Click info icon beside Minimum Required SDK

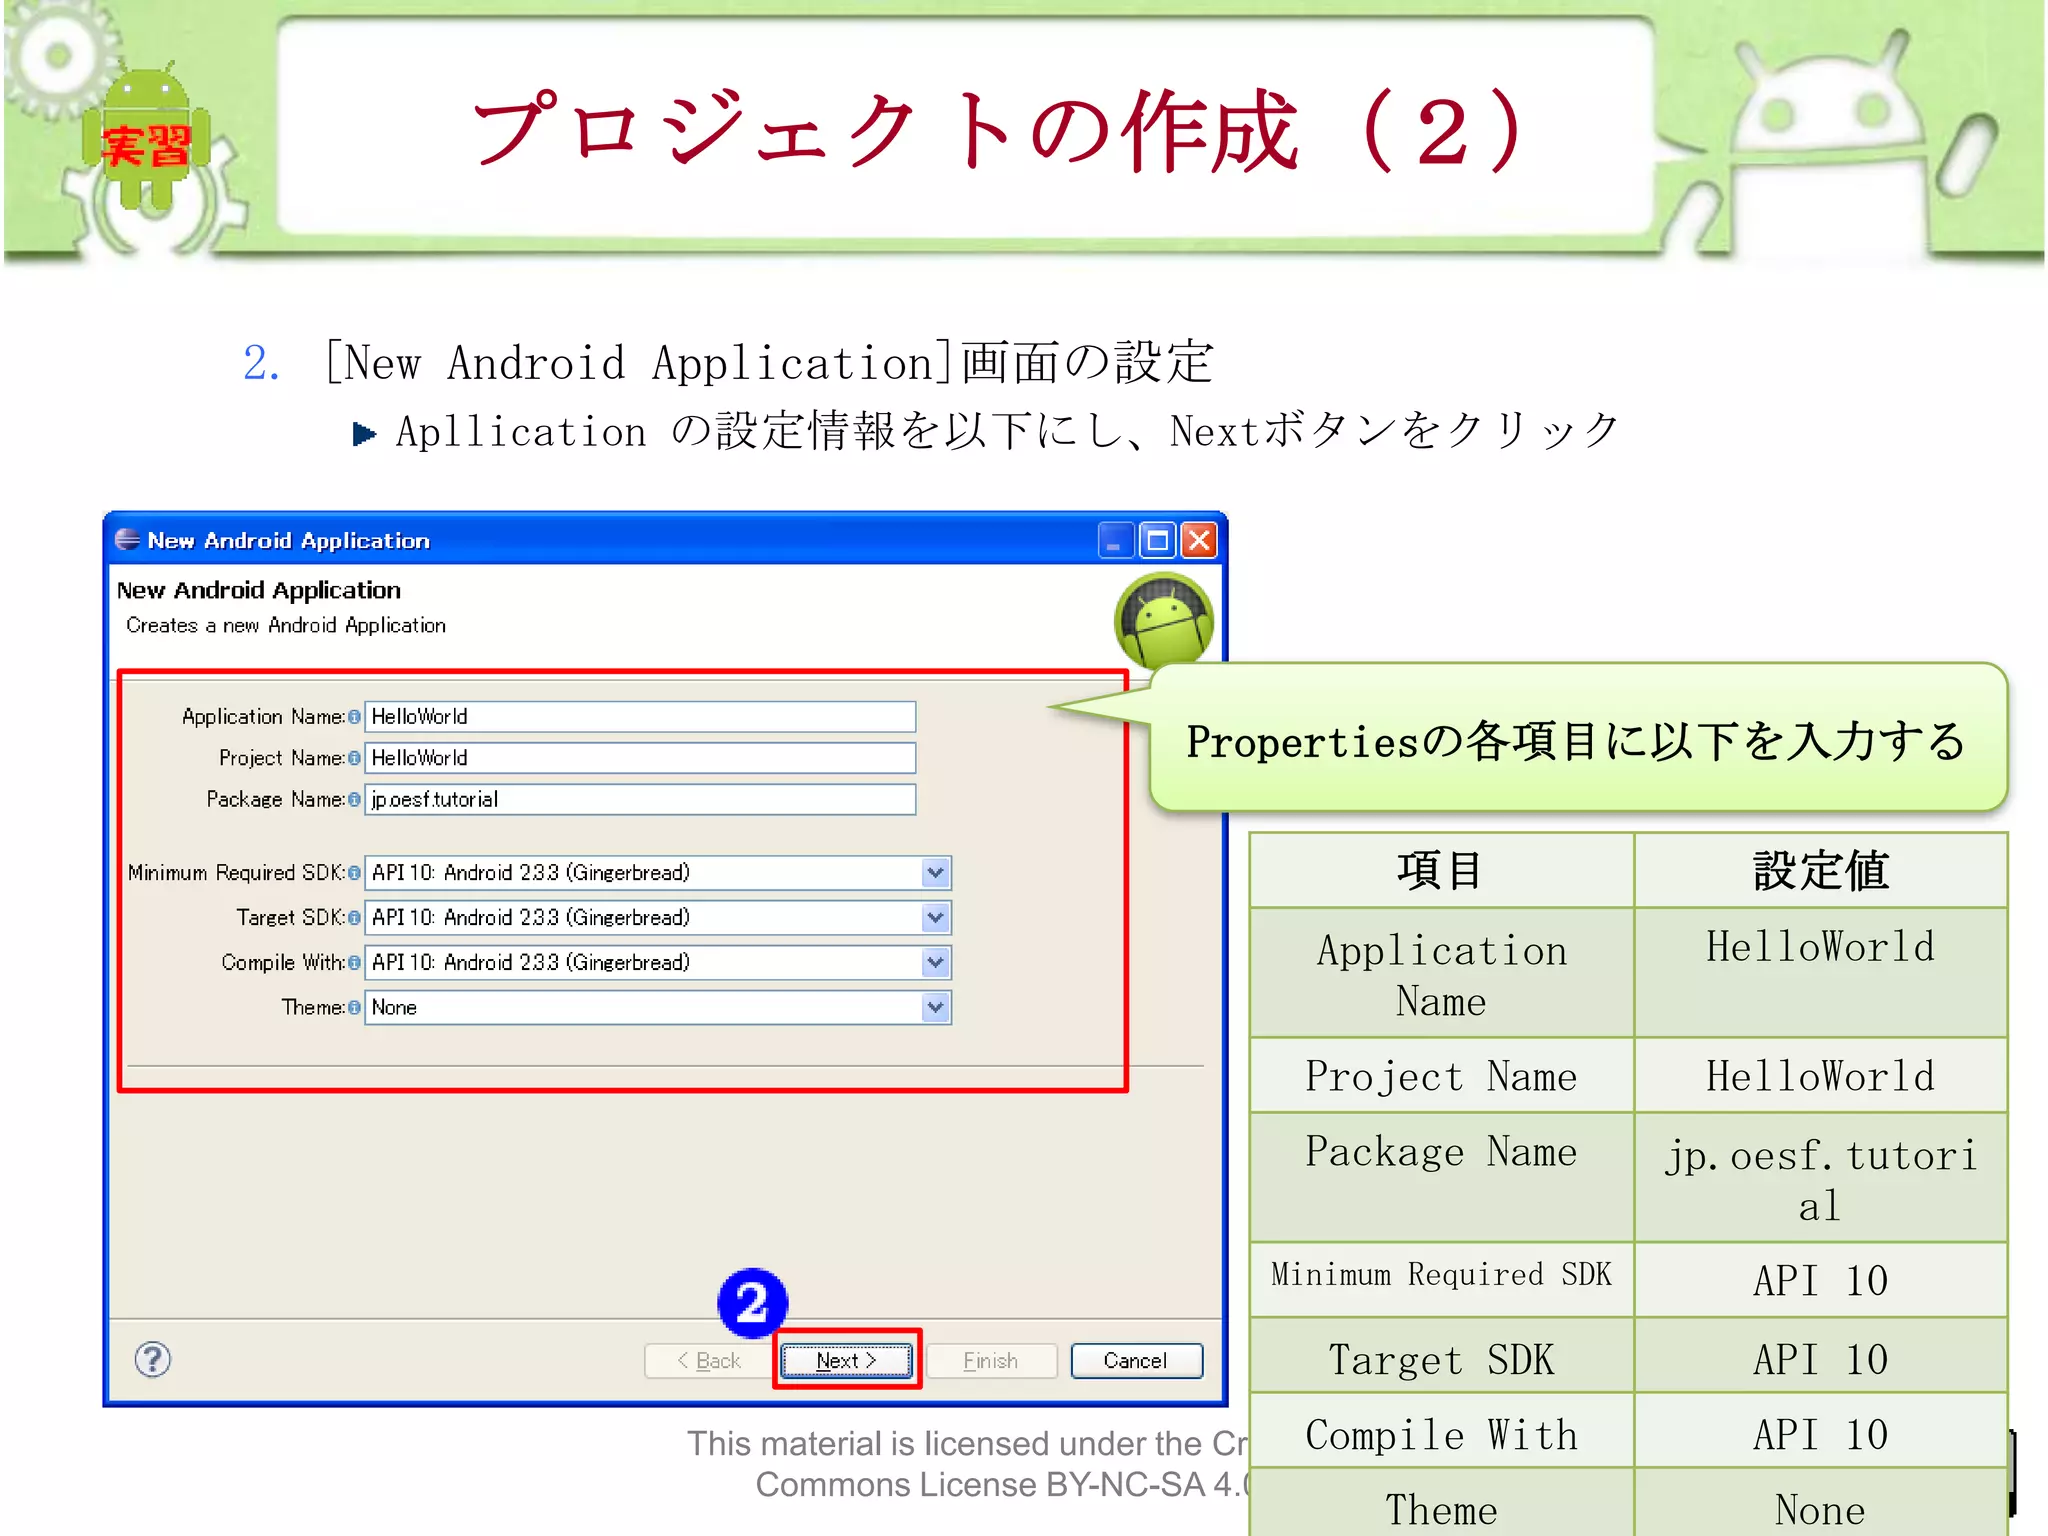tap(354, 873)
